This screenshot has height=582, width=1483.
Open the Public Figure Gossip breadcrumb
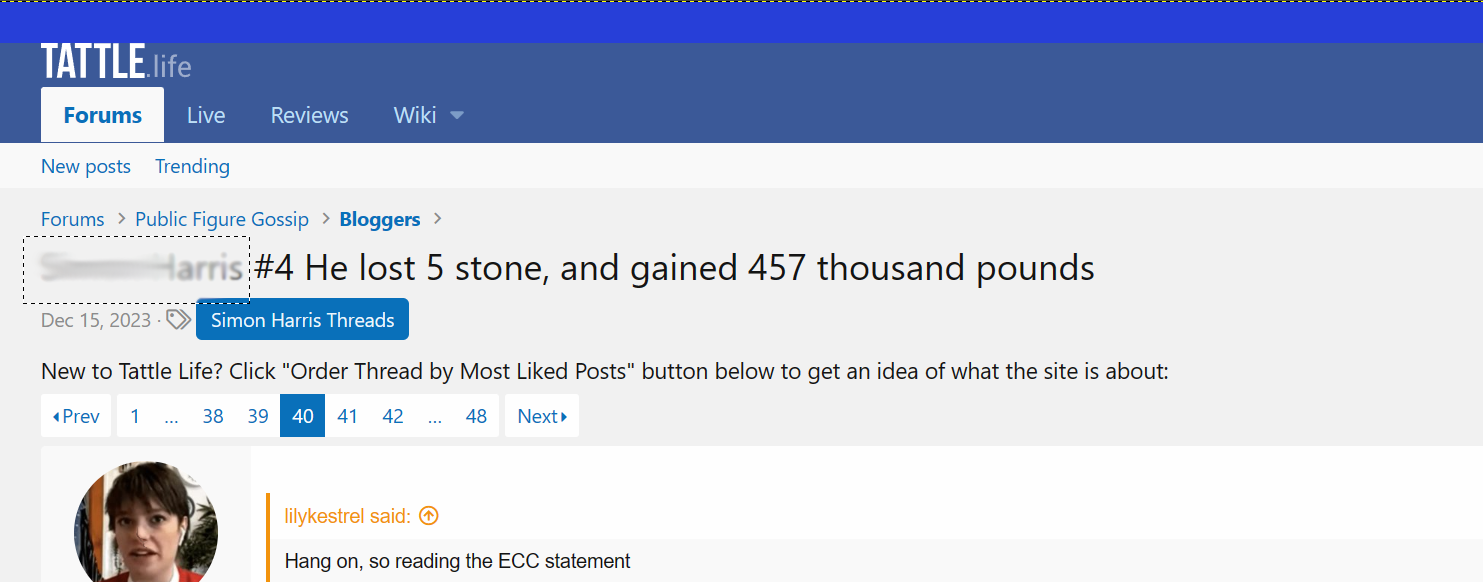222,219
